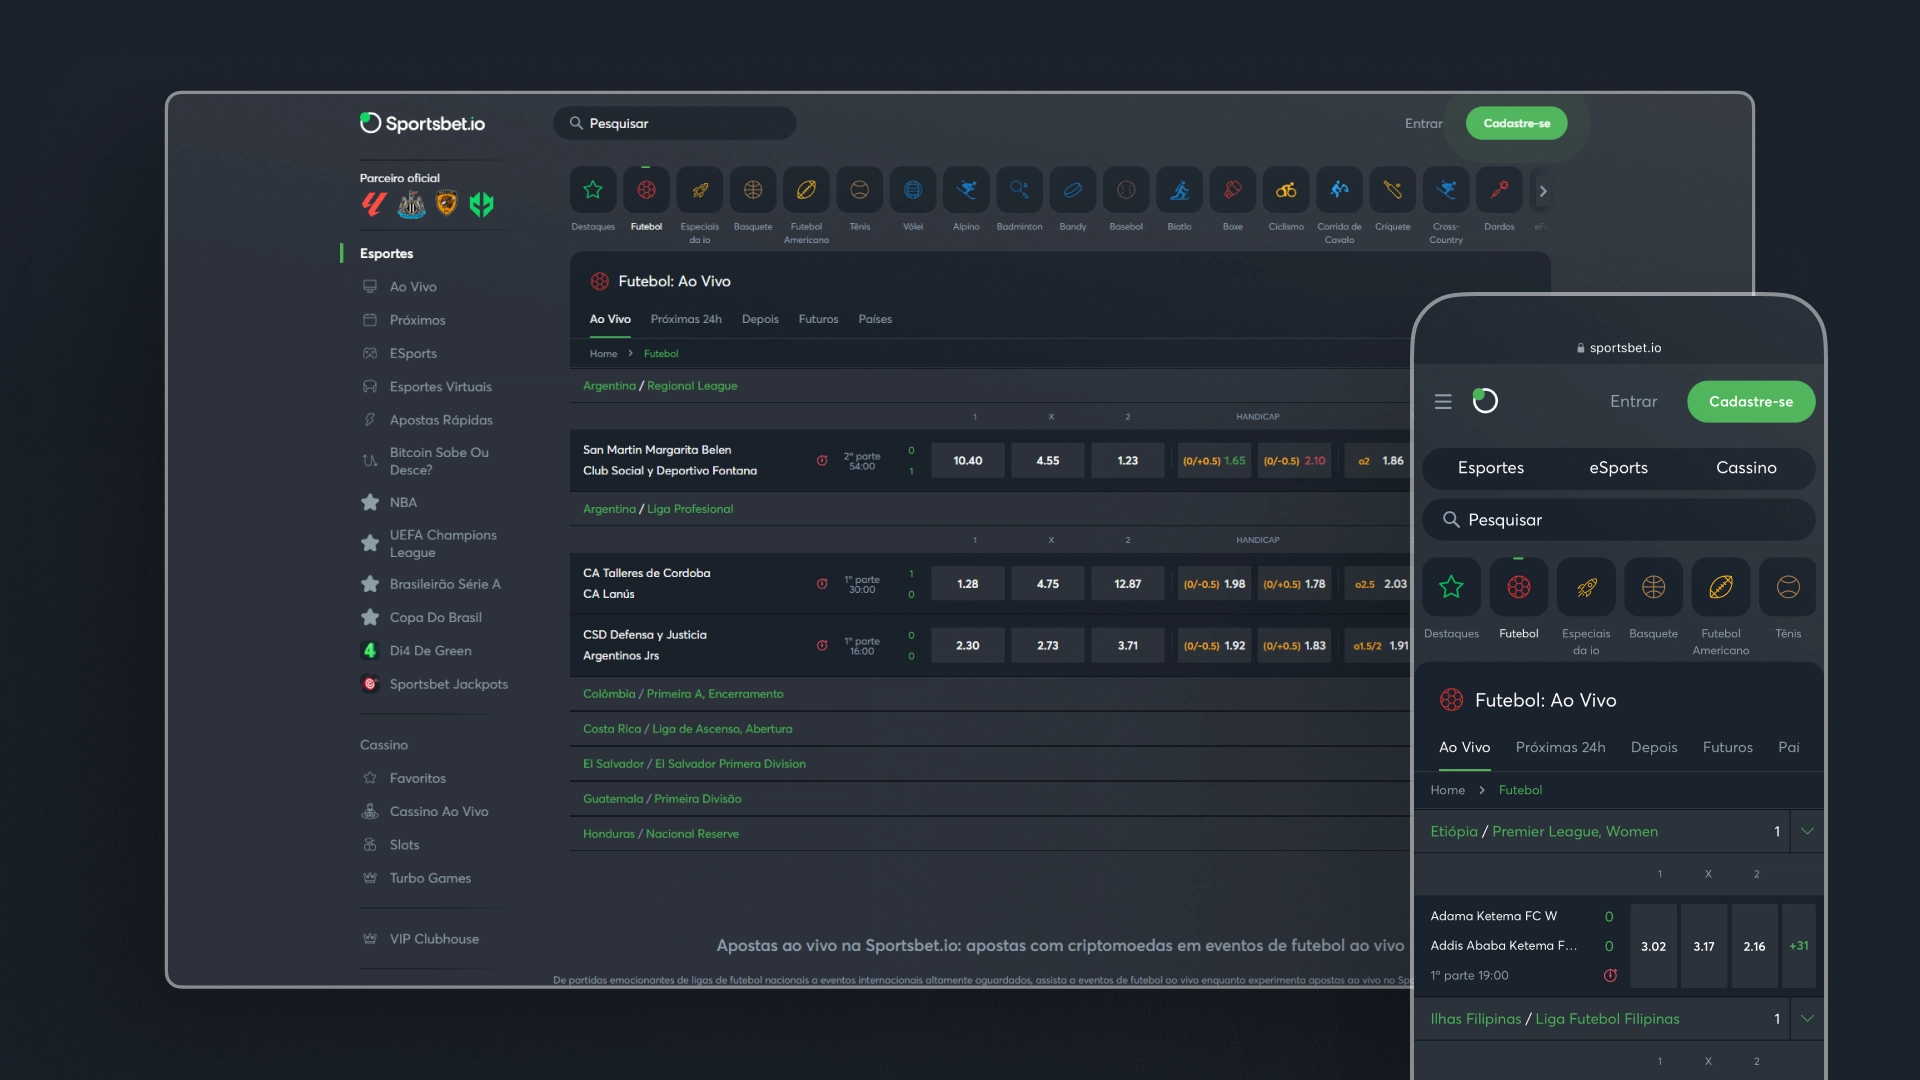Choose Futebol Americano icon on mobile view
The height and width of the screenshot is (1080, 1920).
1721,587
